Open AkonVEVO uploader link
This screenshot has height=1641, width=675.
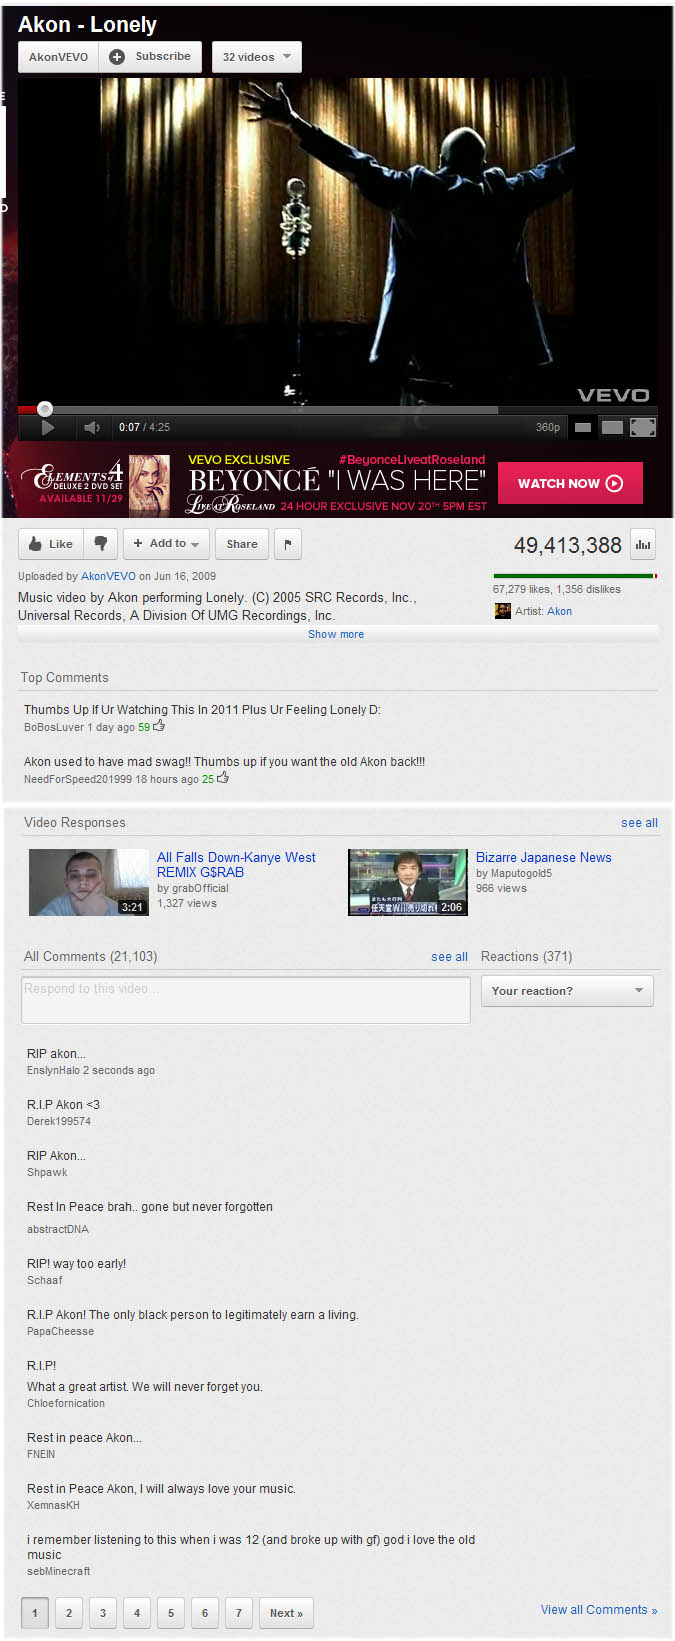point(108,576)
